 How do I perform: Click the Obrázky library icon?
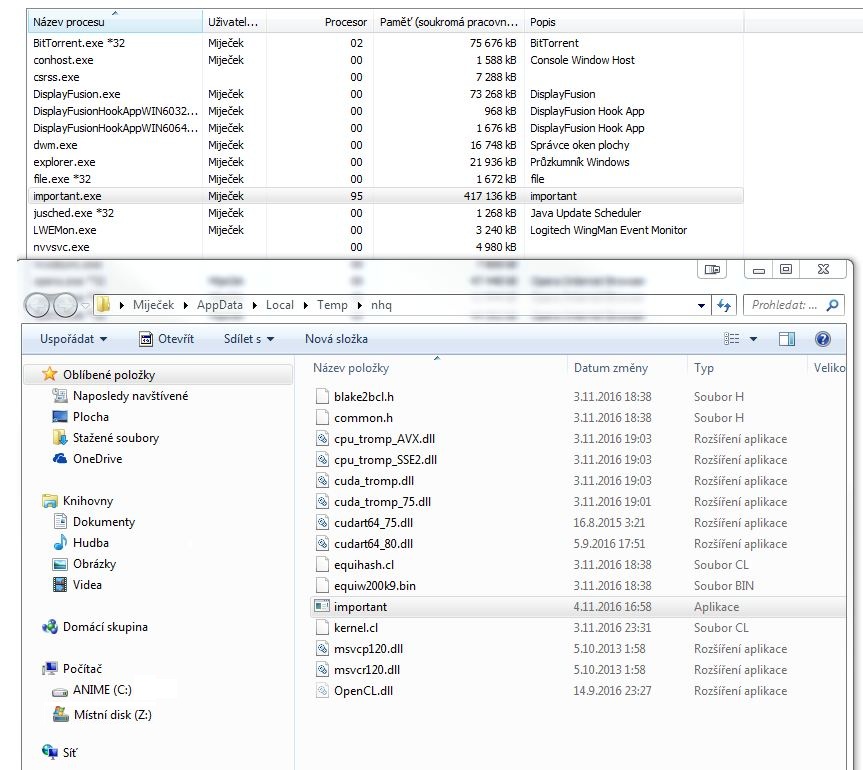click(60, 564)
